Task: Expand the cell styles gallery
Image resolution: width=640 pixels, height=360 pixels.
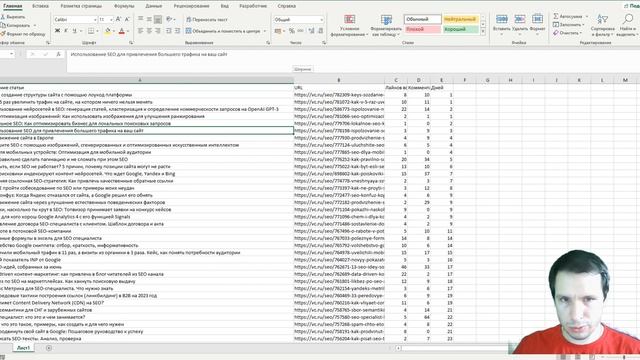Action: [483, 32]
